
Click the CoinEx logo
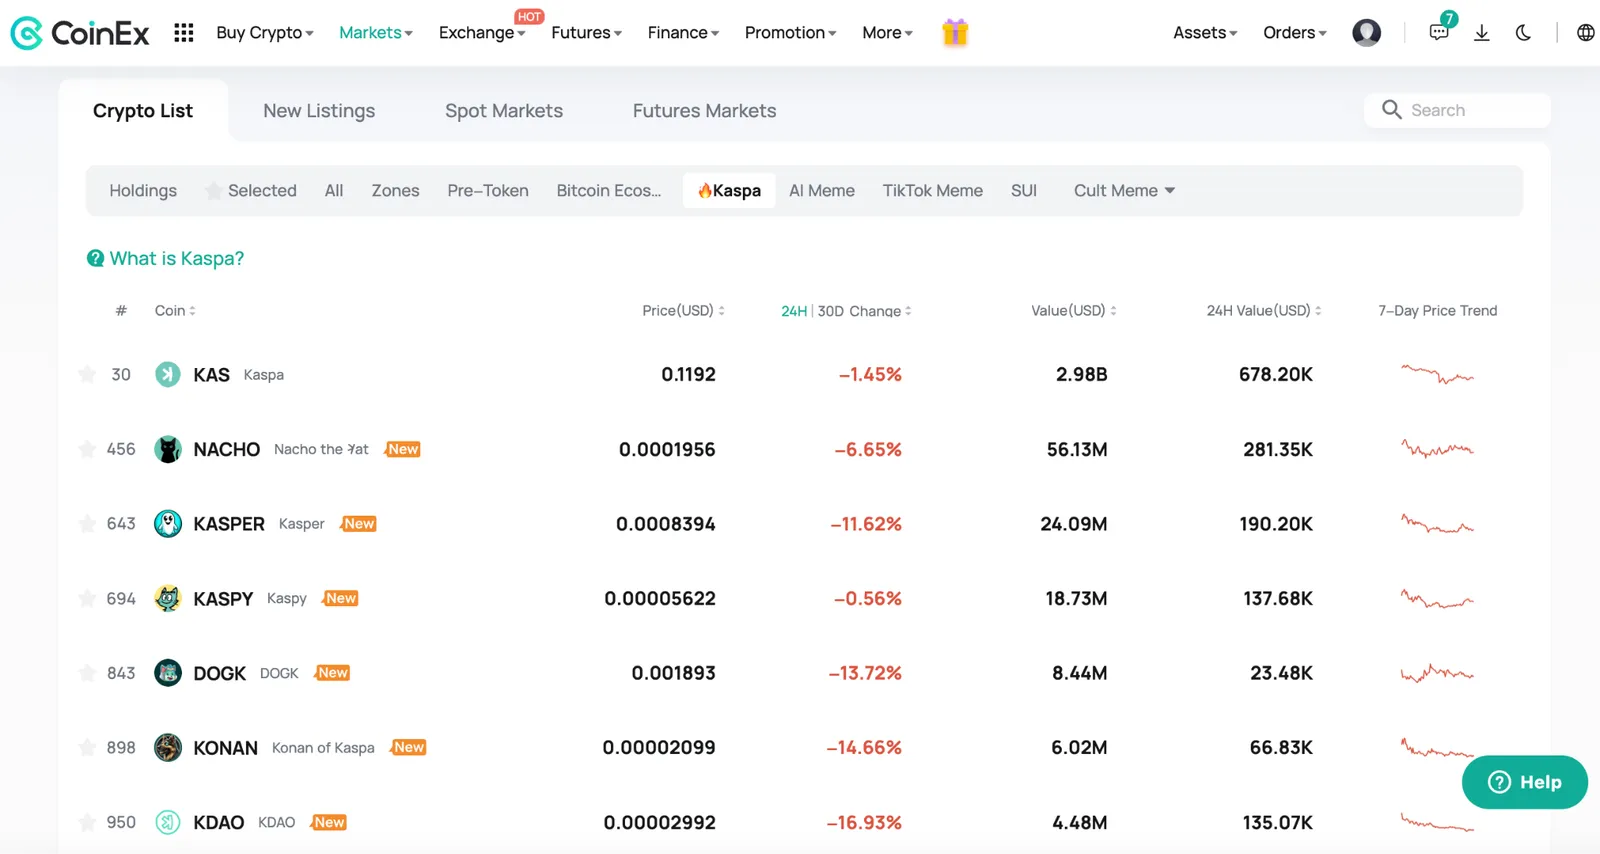[x=80, y=33]
